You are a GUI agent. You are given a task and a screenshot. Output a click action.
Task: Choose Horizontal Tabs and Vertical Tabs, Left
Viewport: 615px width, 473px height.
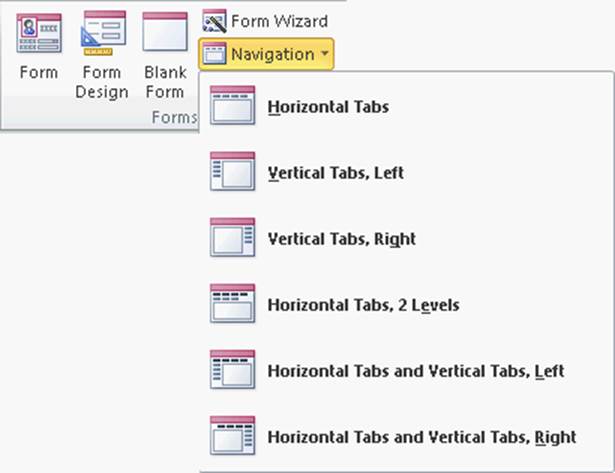pos(416,371)
